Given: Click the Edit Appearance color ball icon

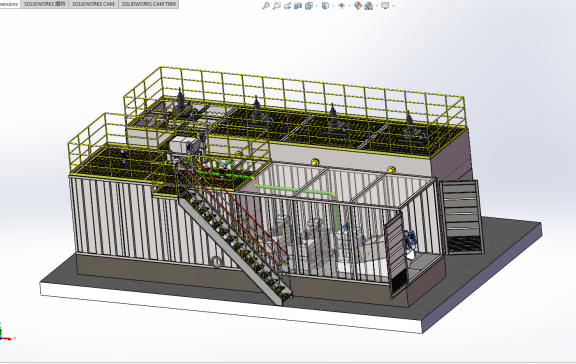Looking at the screenshot, I should click(358, 6).
